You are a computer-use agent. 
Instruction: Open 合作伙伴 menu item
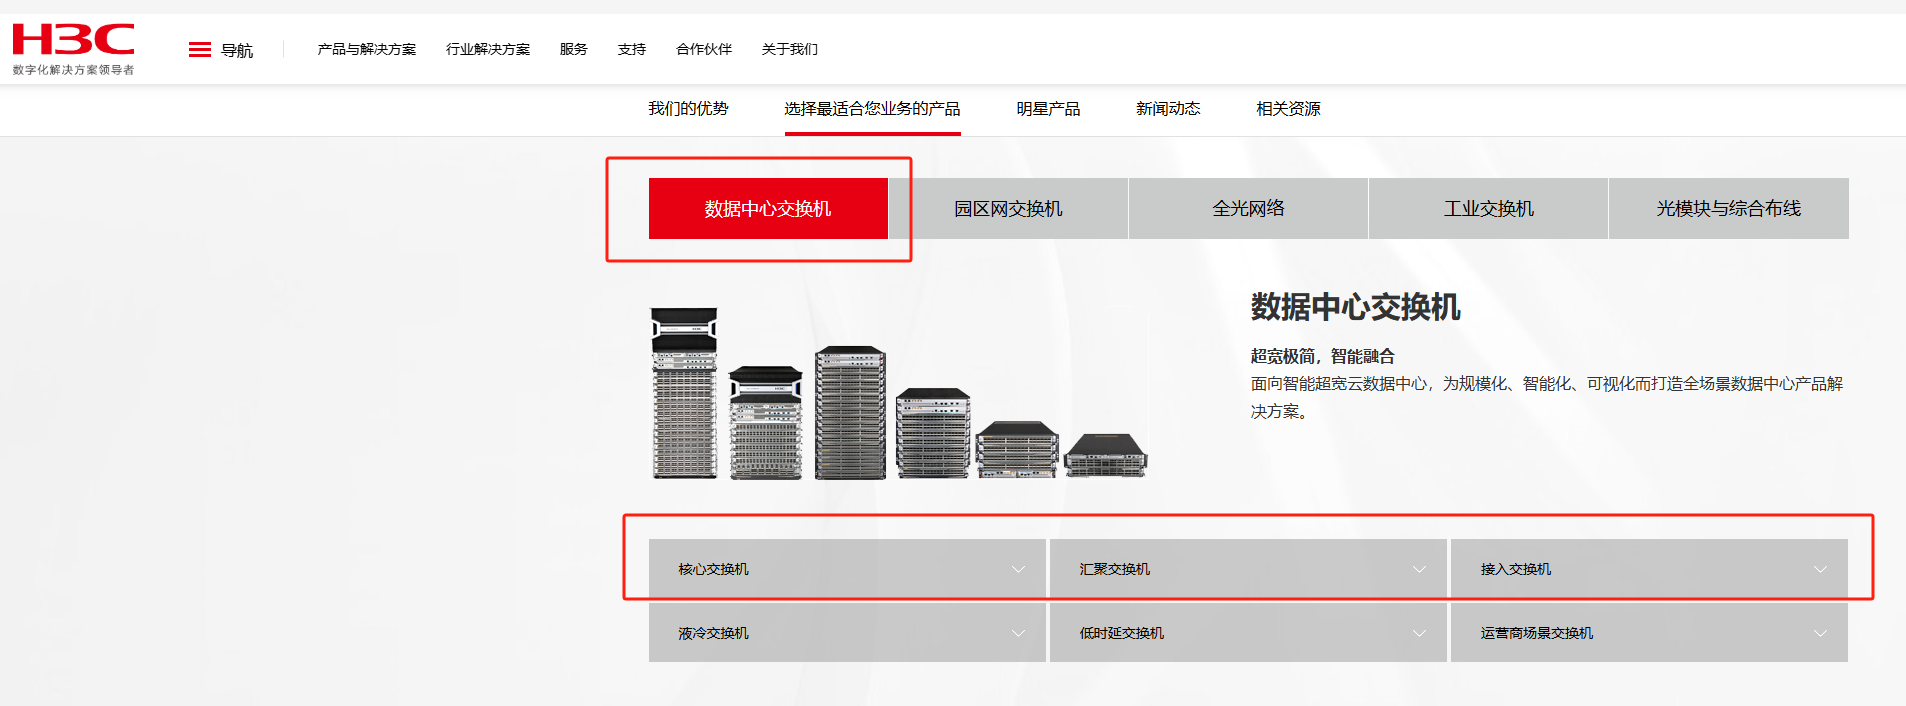tap(704, 49)
